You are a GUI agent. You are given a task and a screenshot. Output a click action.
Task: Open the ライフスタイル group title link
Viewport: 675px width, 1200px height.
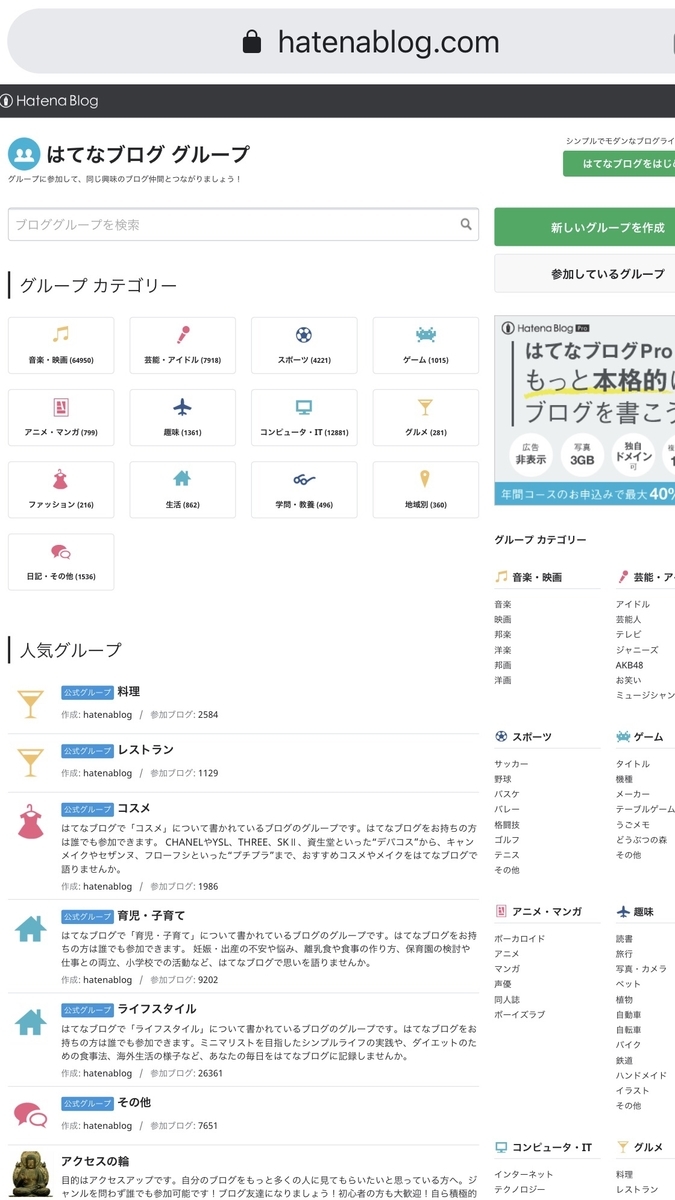[x=157, y=1009]
